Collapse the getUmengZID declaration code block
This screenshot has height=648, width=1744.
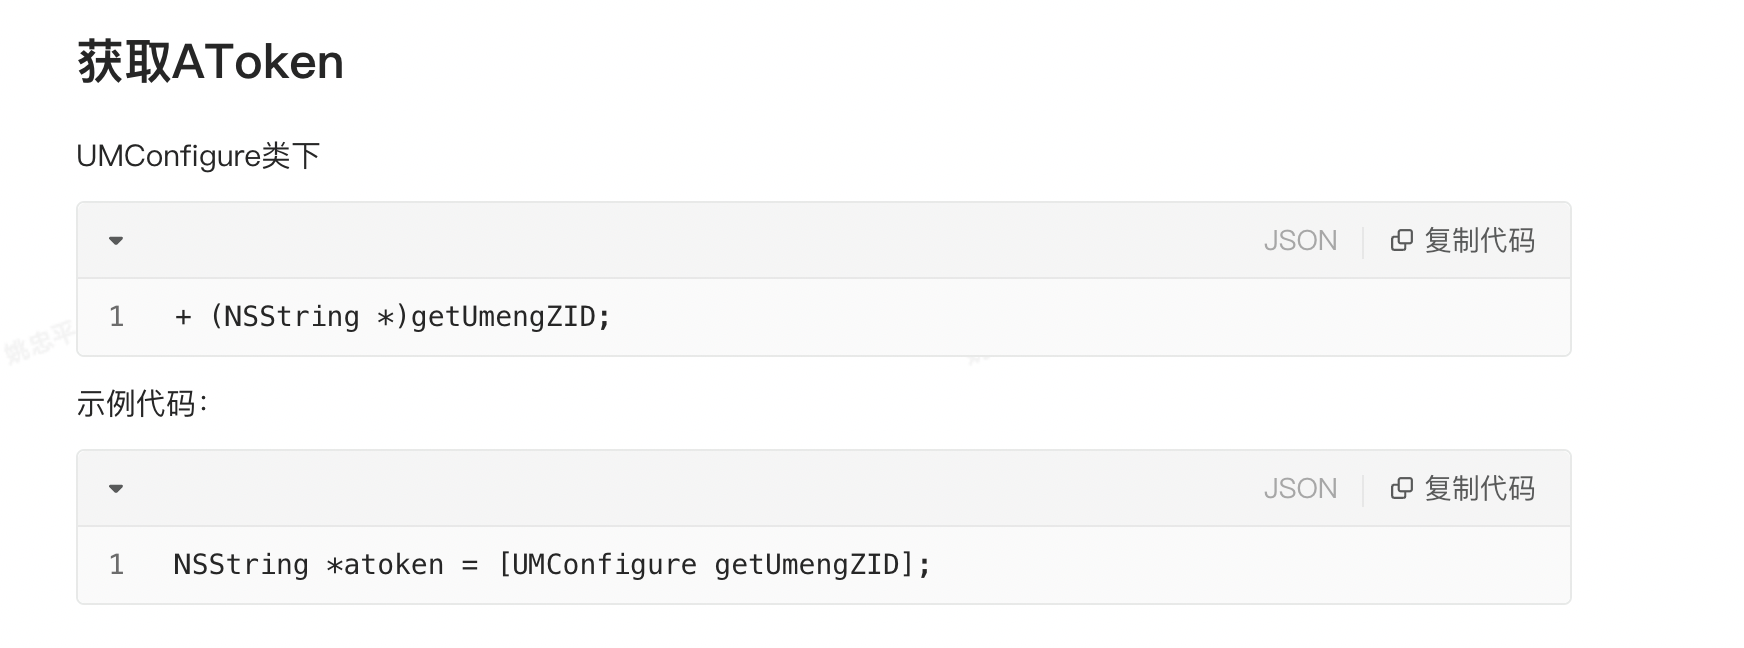116,241
